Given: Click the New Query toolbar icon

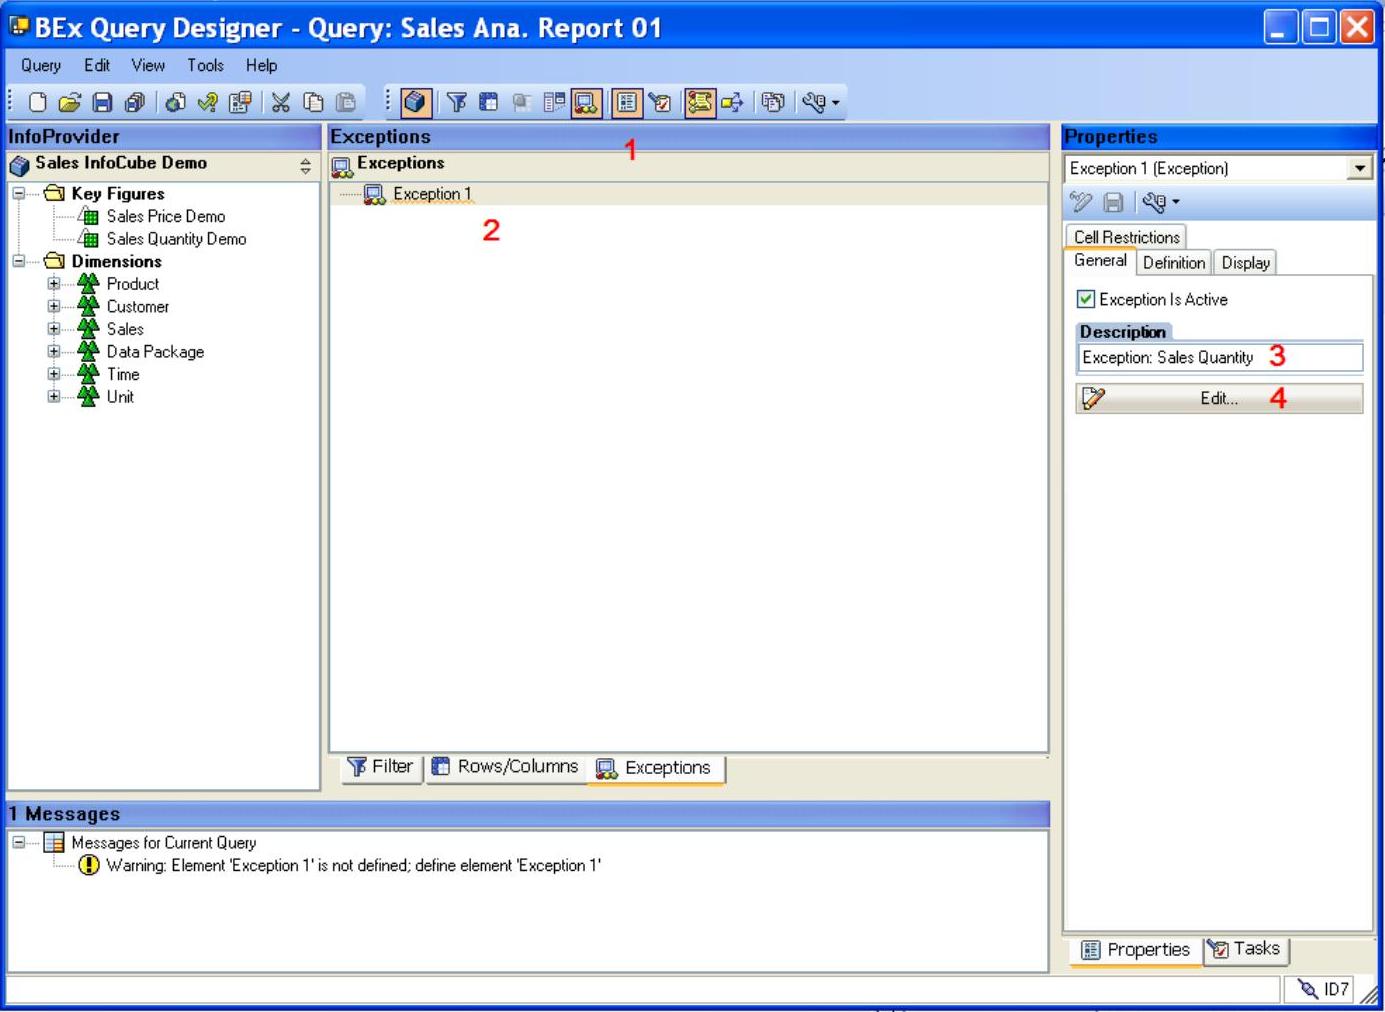Looking at the screenshot, I should (x=37, y=102).
